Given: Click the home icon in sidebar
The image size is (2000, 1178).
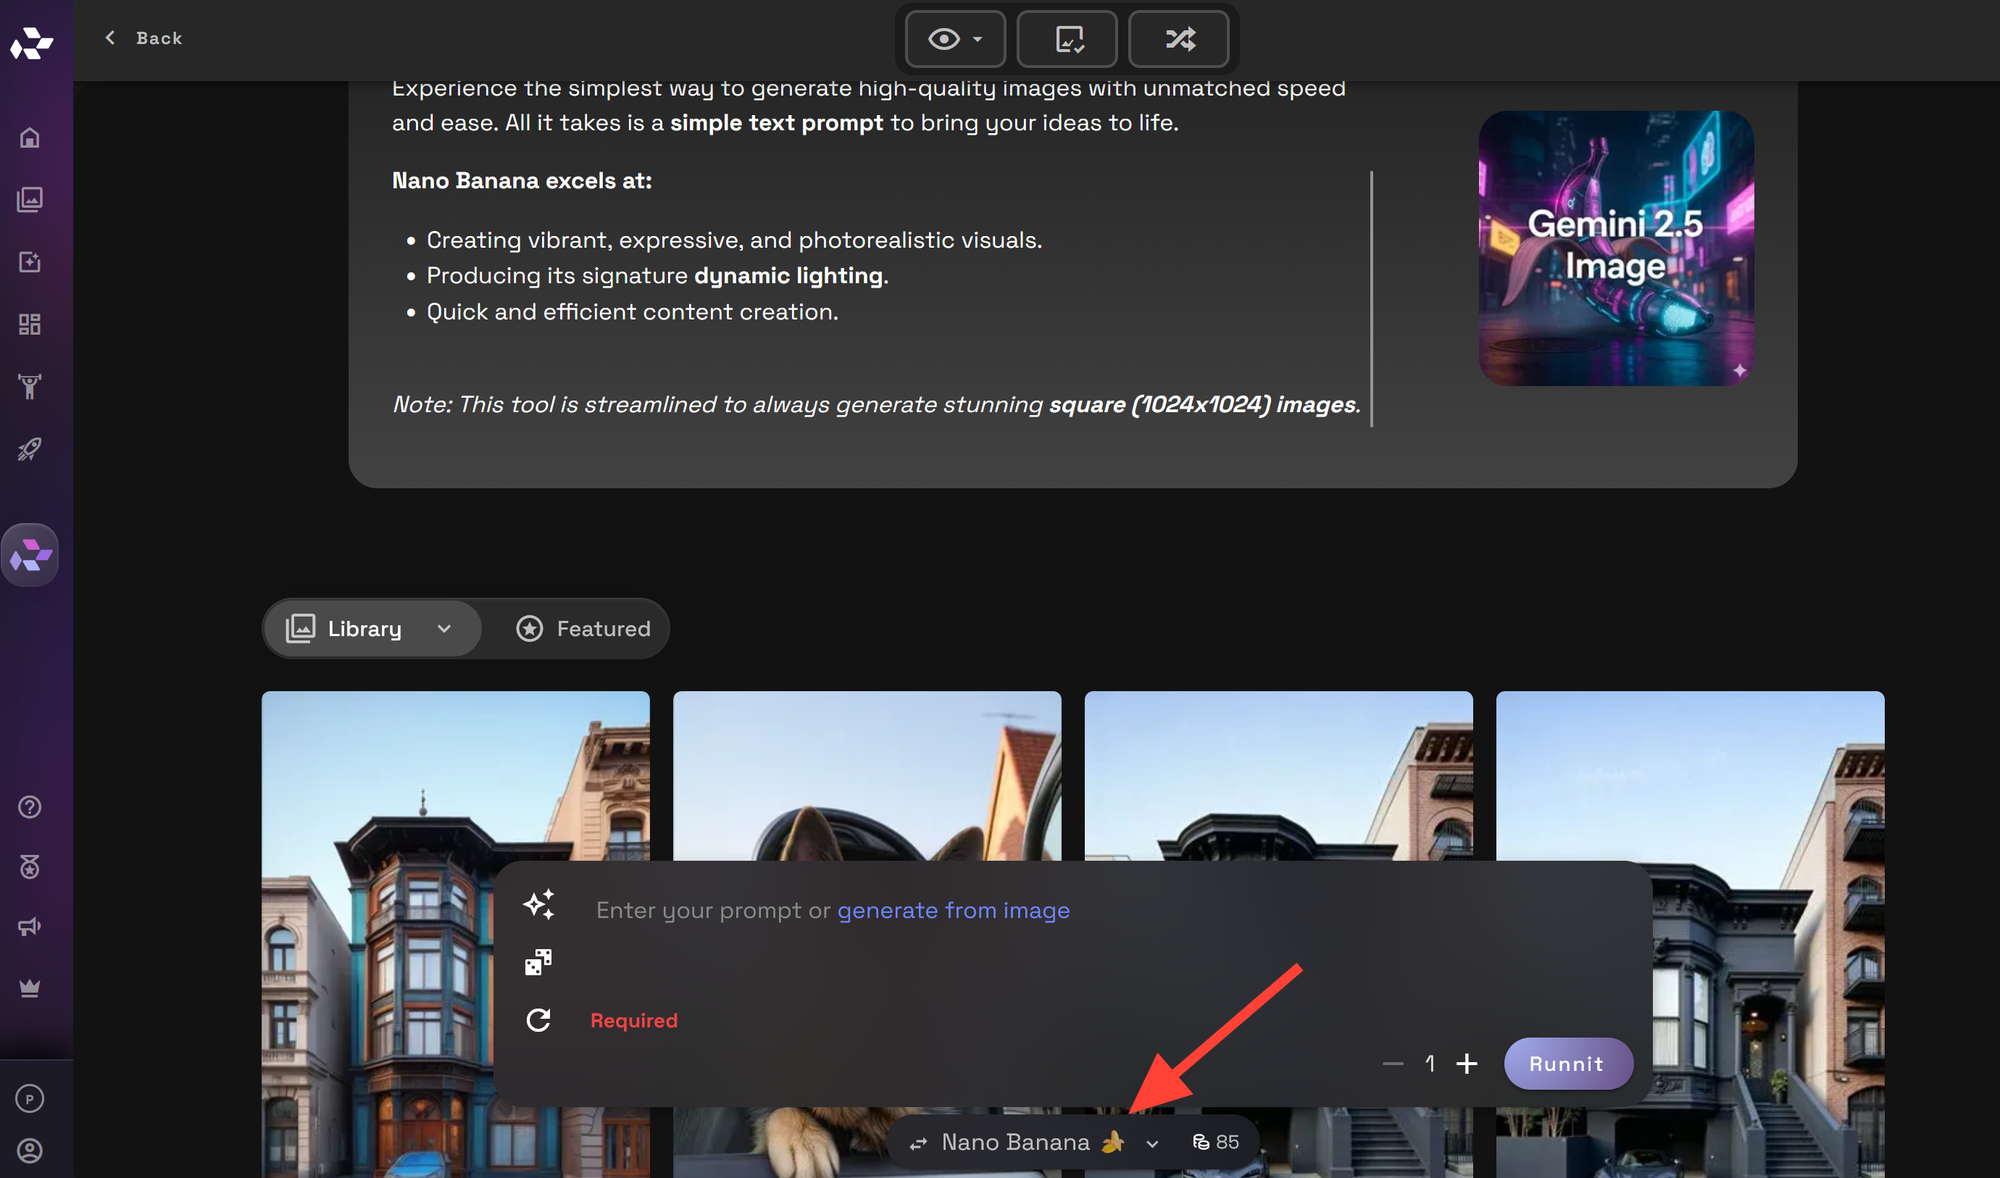Looking at the screenshot, I should point(30,138).
